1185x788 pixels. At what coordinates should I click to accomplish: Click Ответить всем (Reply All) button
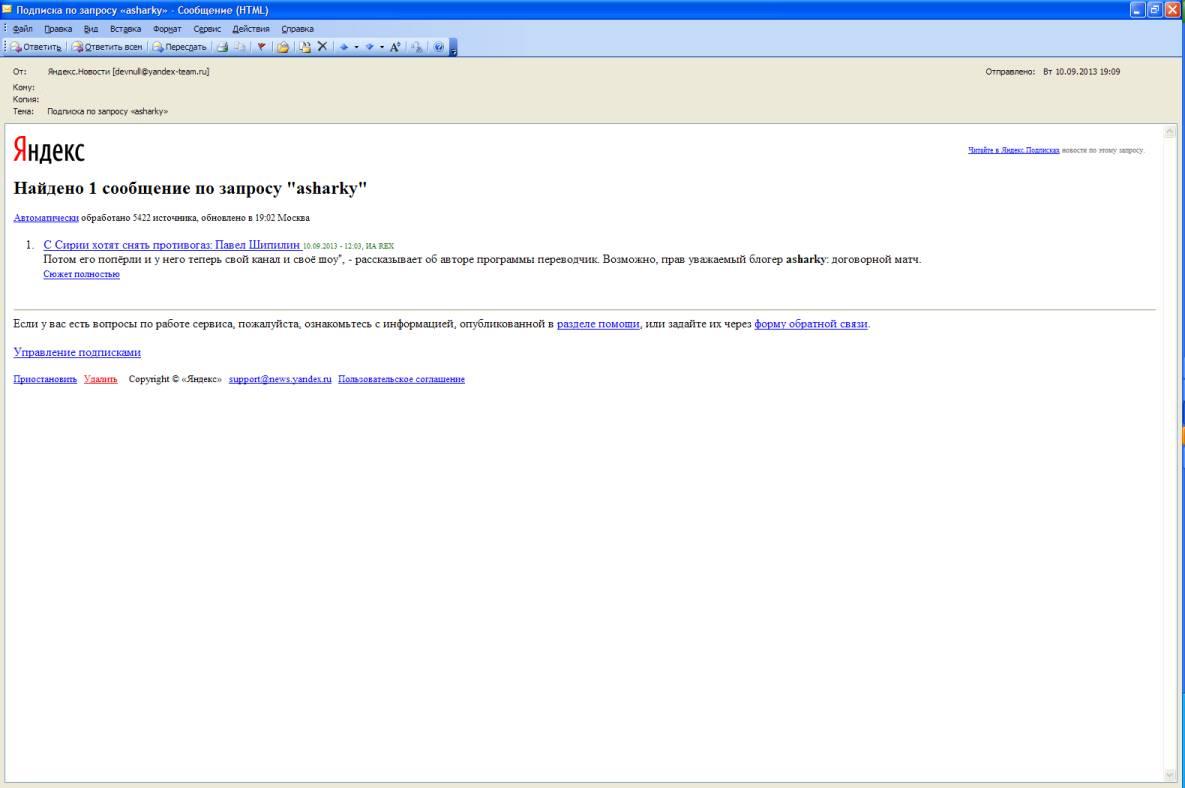pos(107,47)
